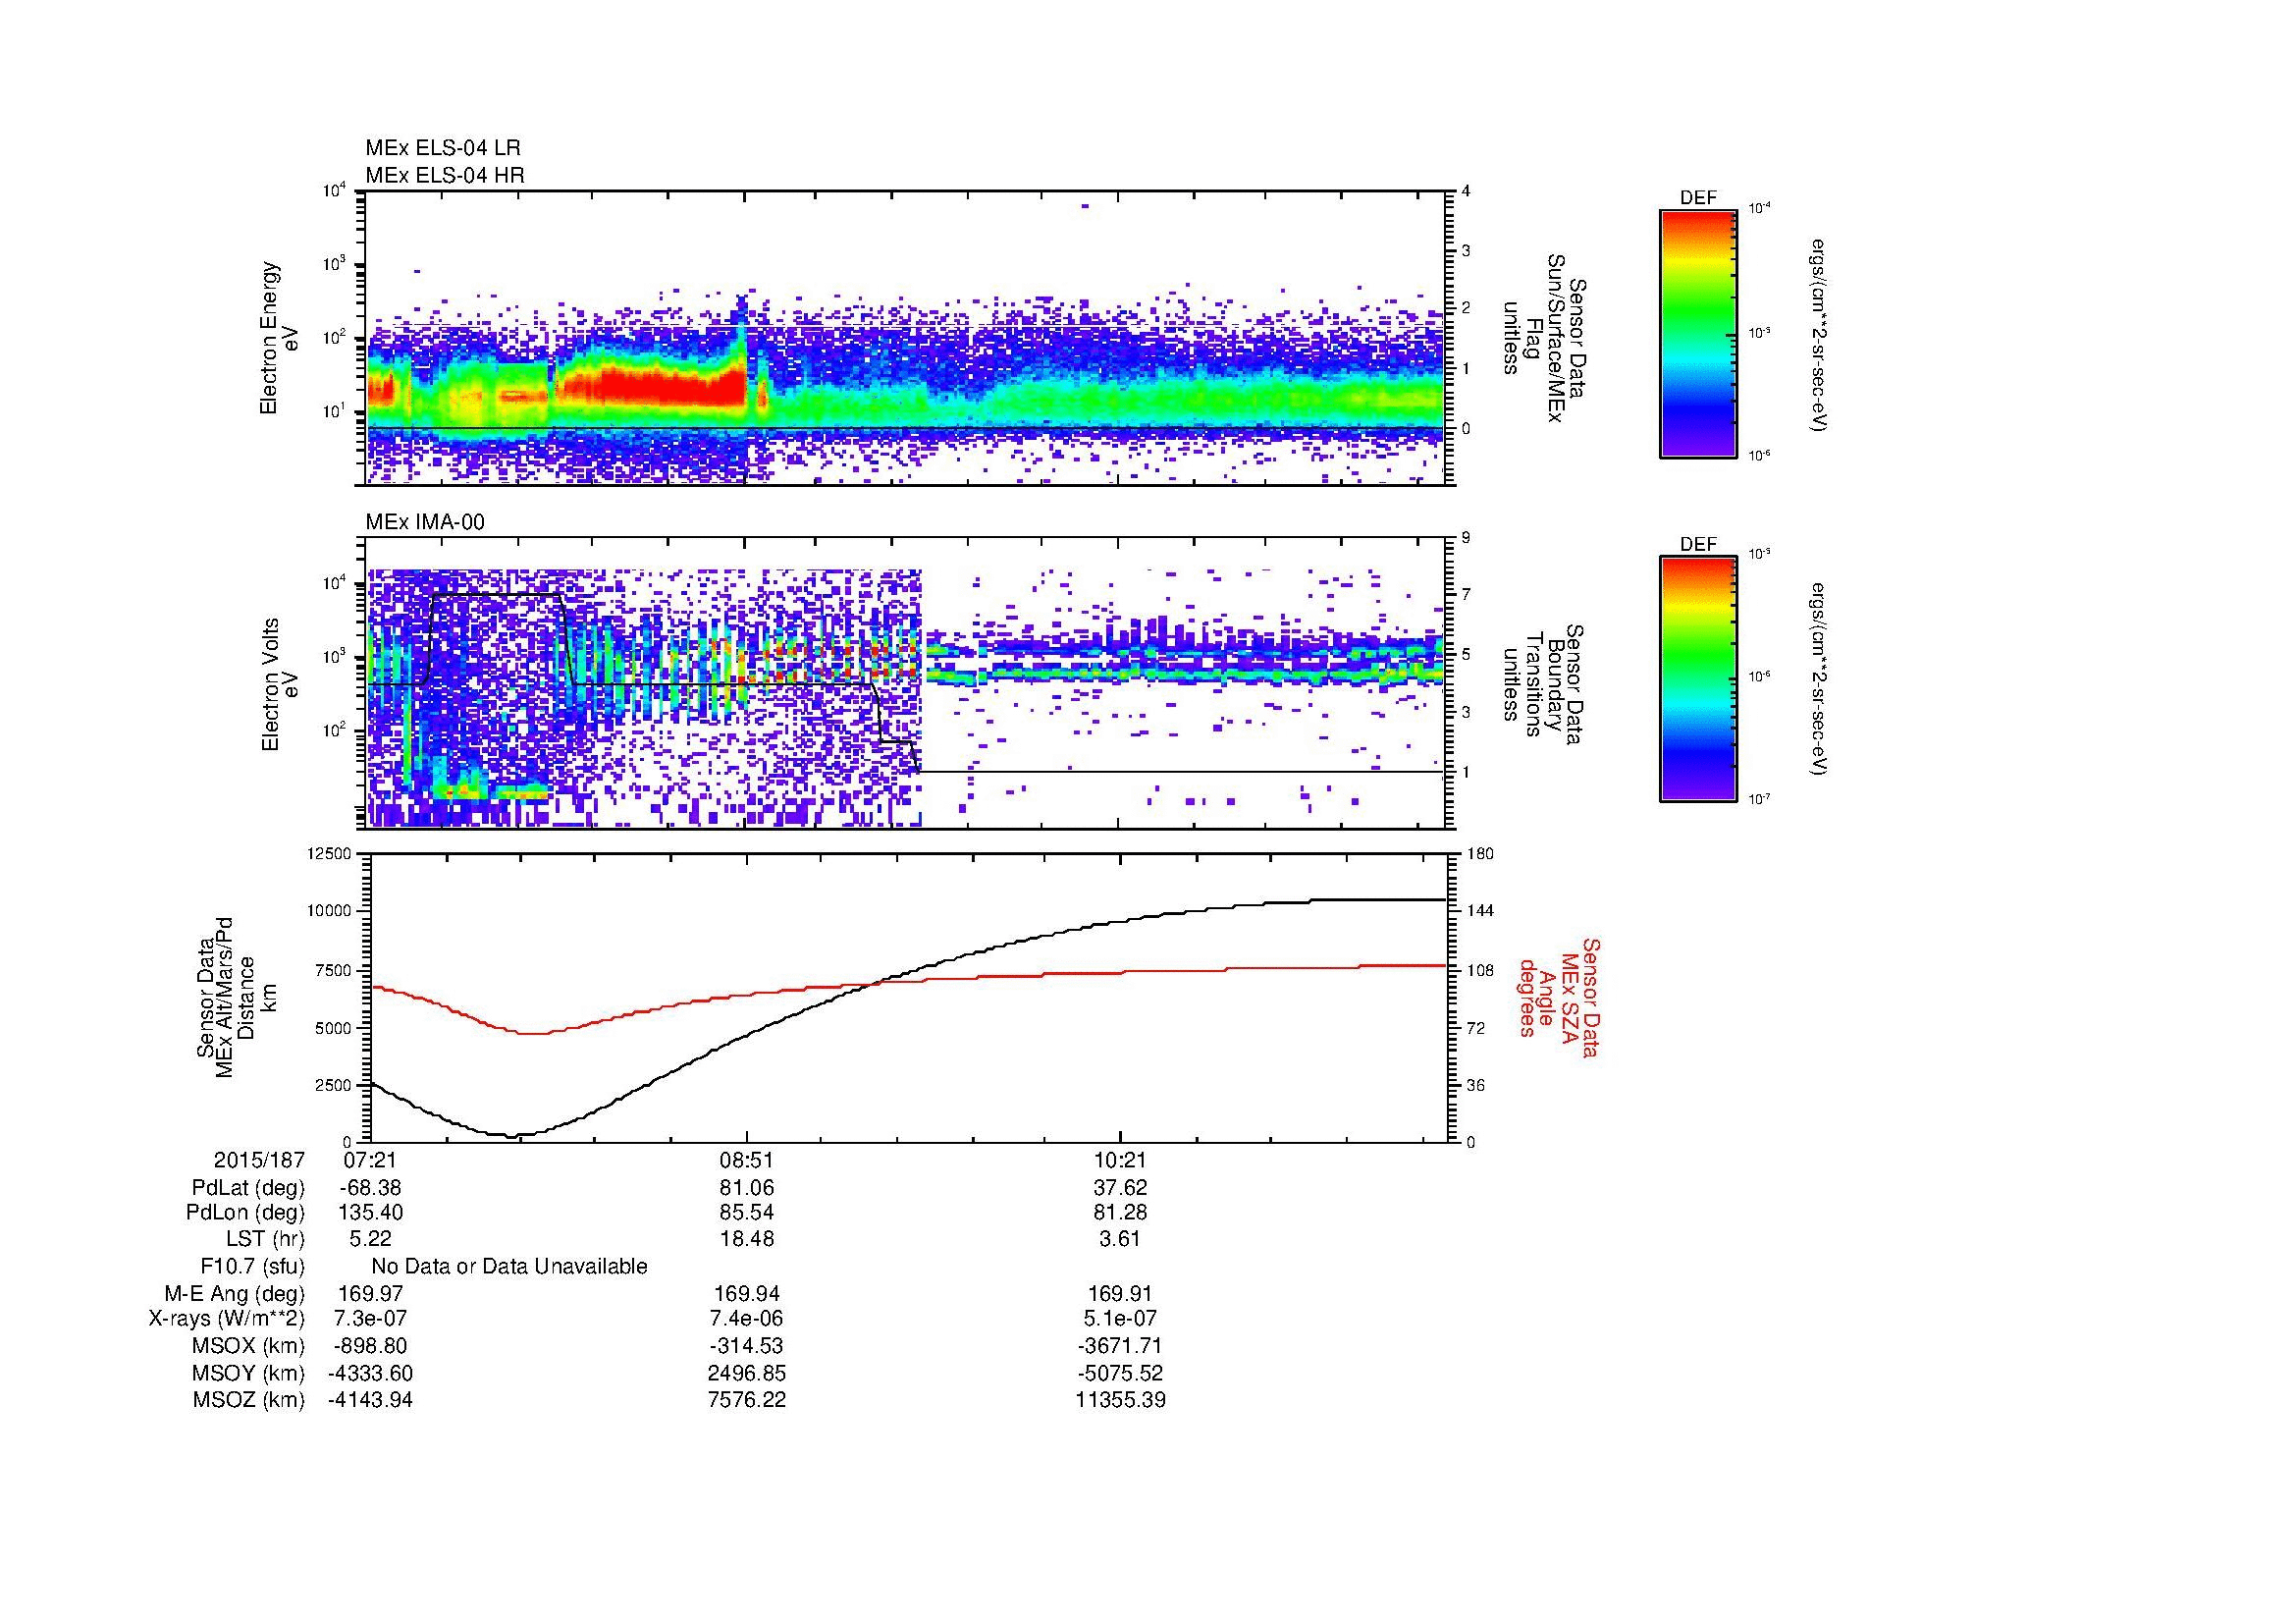The image size is (2296, 1623).
Task: Click PdLat value '81.06'
Action: pos(746,1187)
